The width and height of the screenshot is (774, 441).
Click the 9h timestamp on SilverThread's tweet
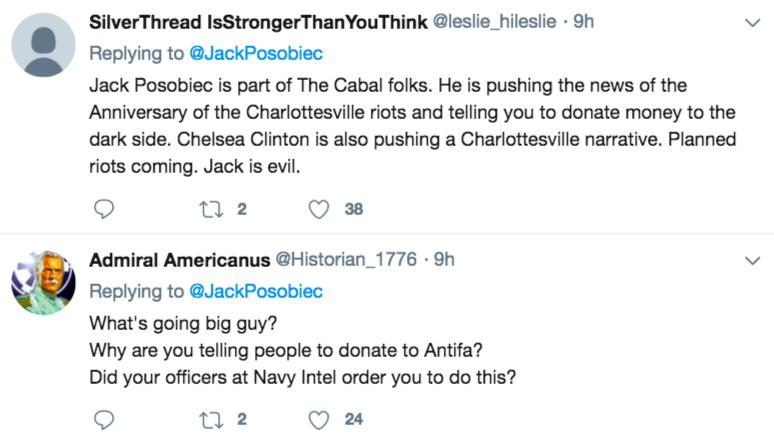coord(583,21)
